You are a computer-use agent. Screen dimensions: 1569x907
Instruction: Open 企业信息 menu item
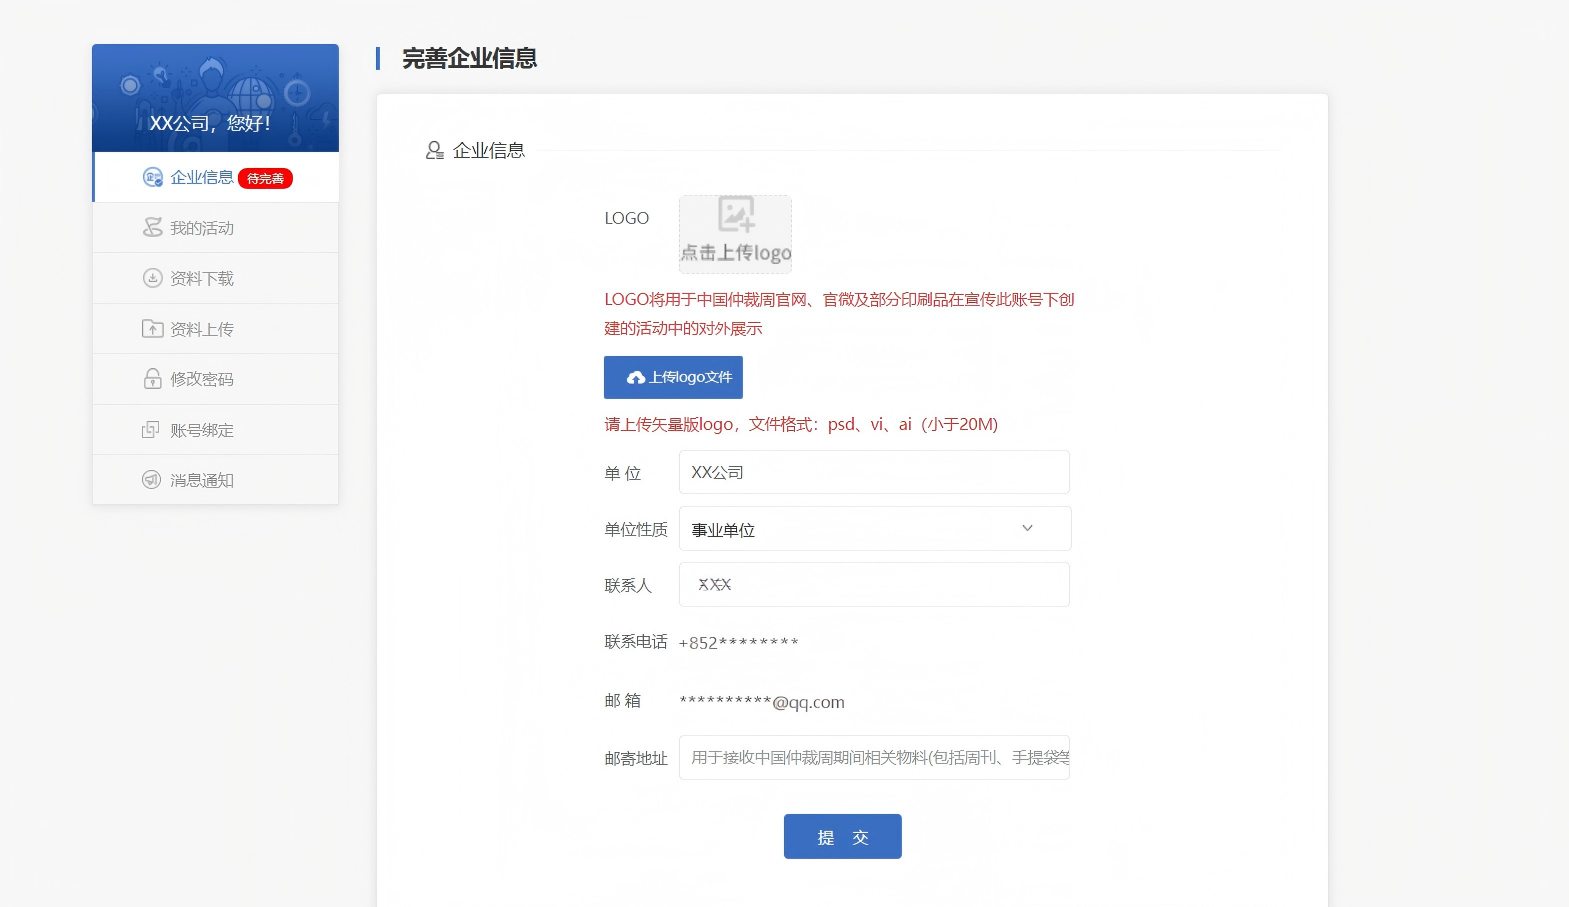pyautogui.click(x=216, y=177)
